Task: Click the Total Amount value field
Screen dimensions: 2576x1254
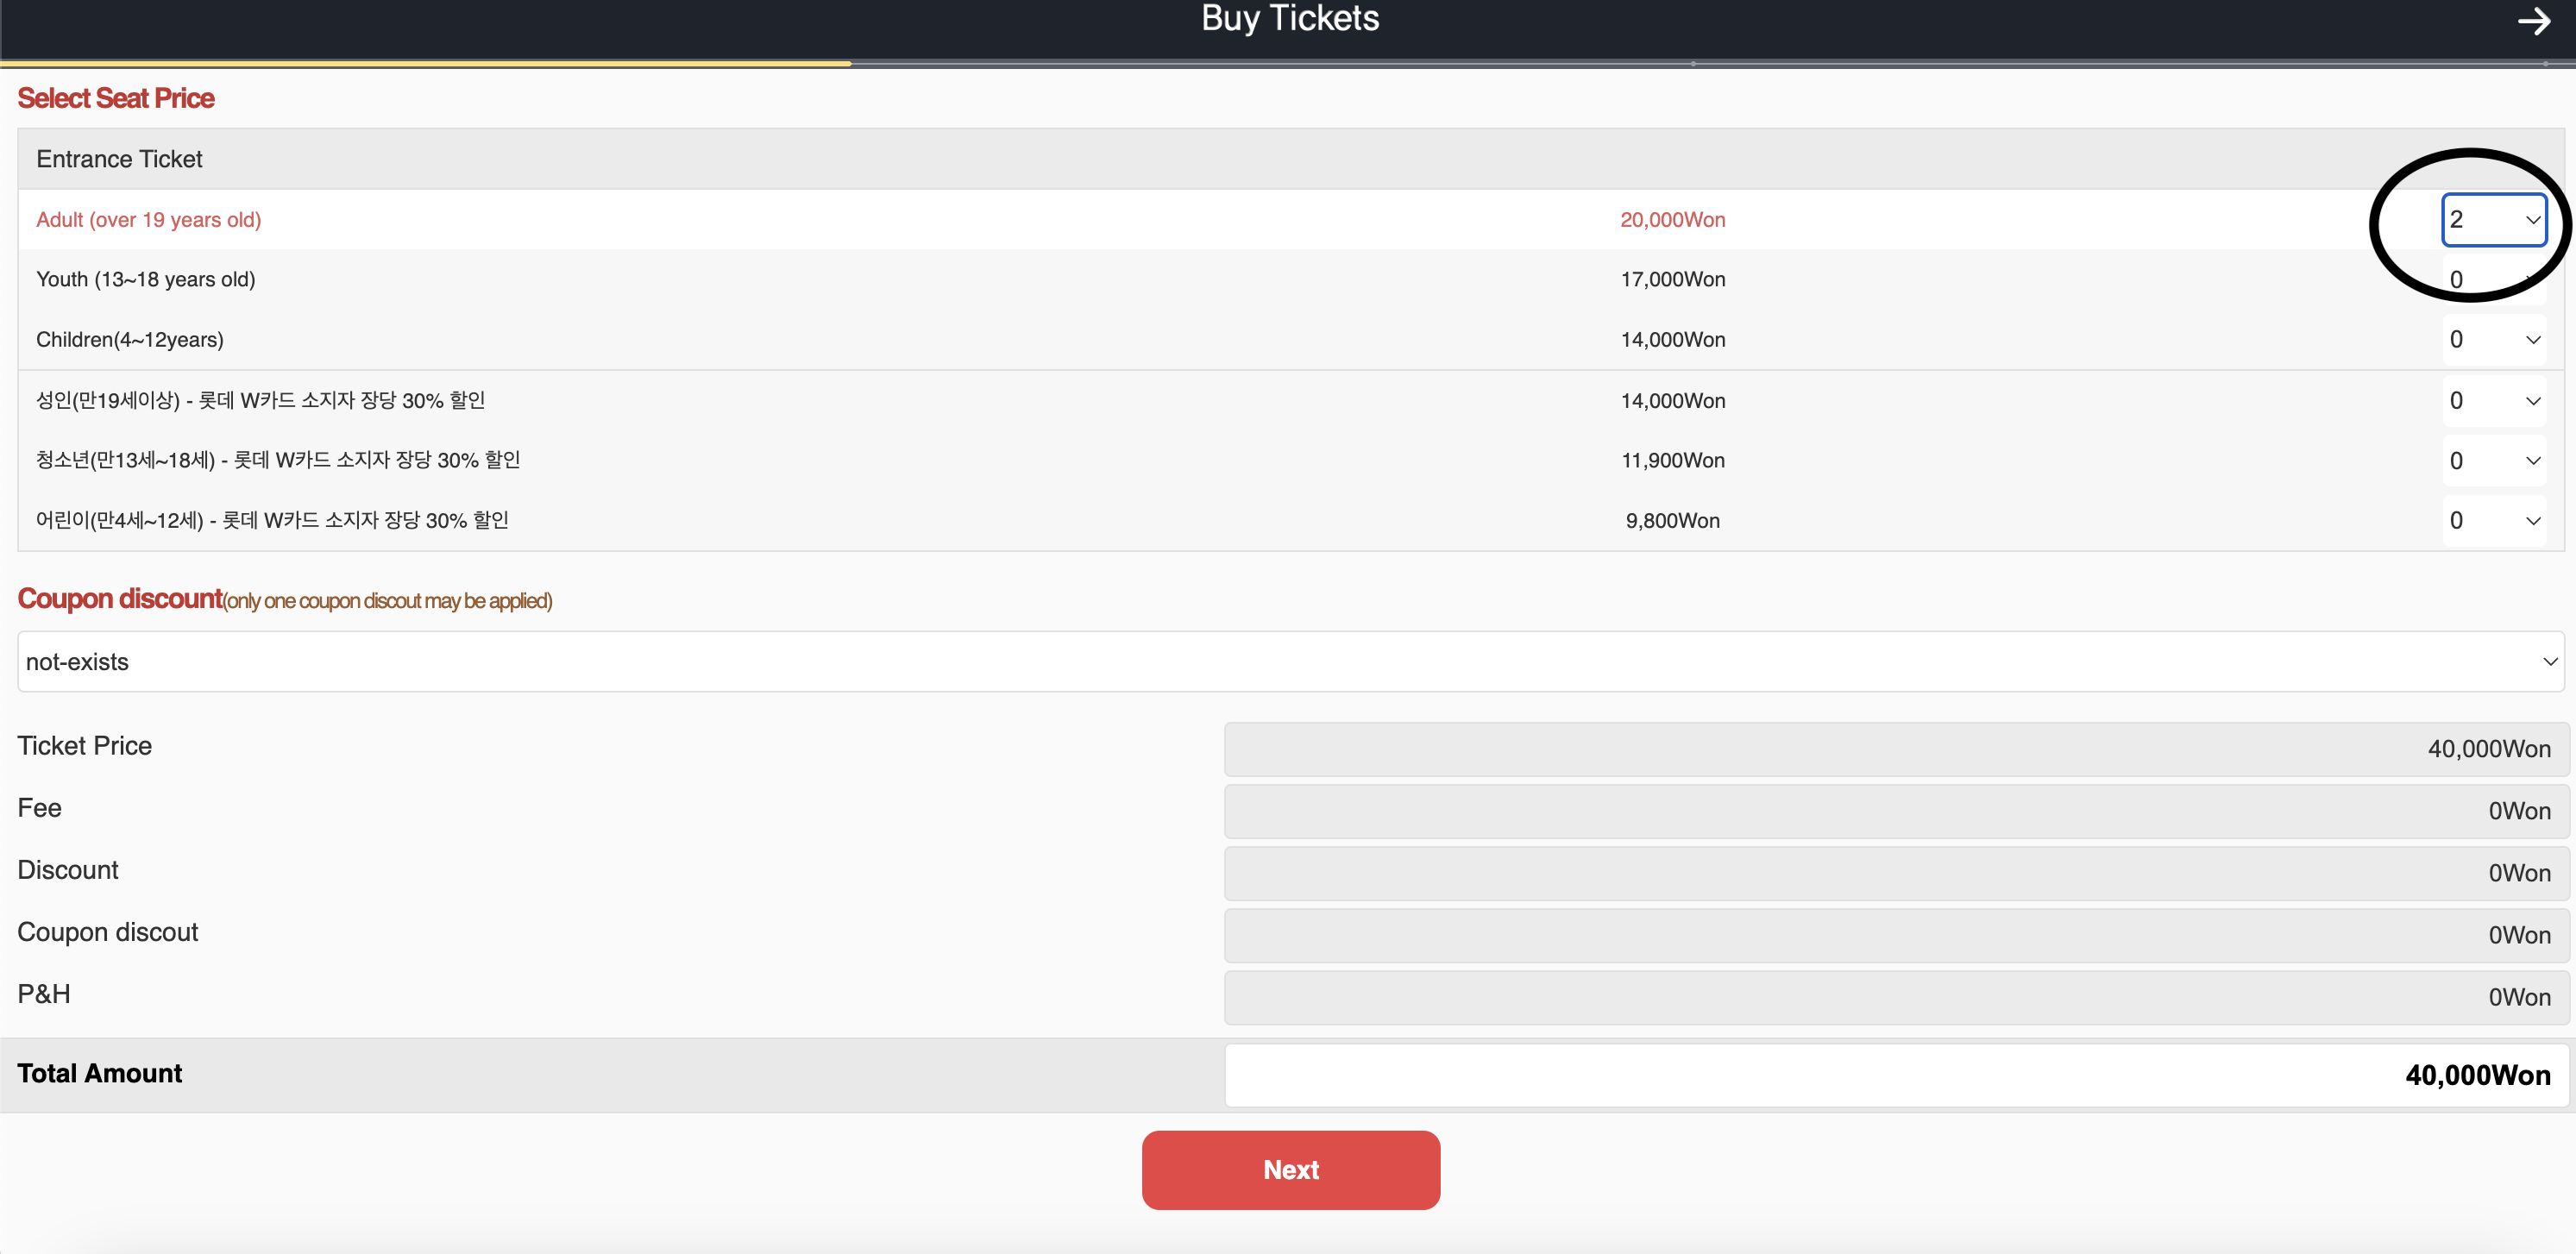Action: pos(1895,1075)
